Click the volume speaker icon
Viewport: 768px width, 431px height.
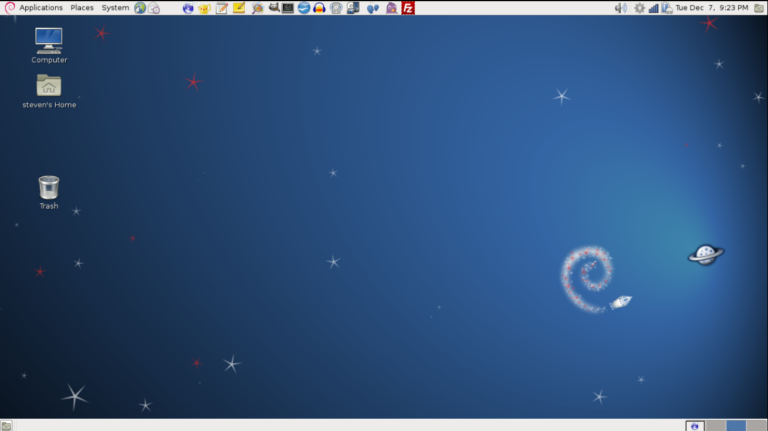tap(621, 8)
